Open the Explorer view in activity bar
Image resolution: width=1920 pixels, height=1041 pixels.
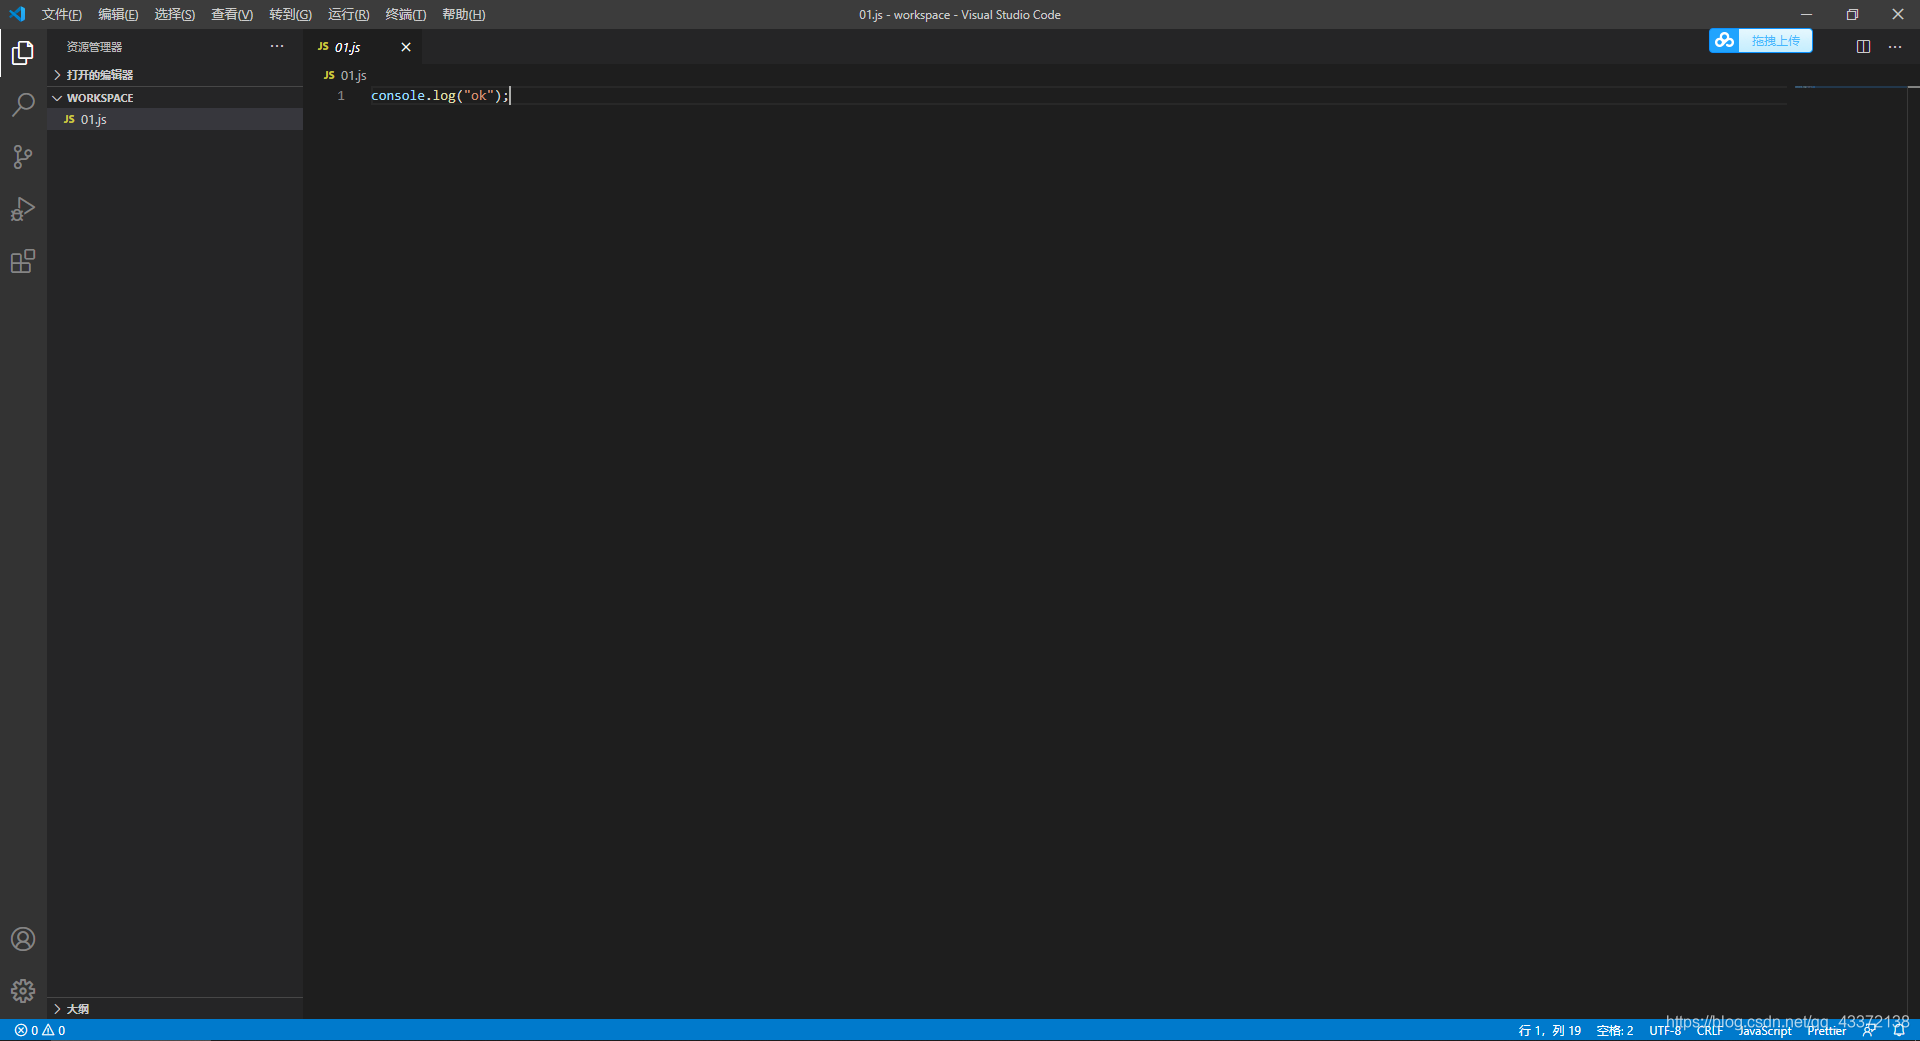(x=23, y=52)
